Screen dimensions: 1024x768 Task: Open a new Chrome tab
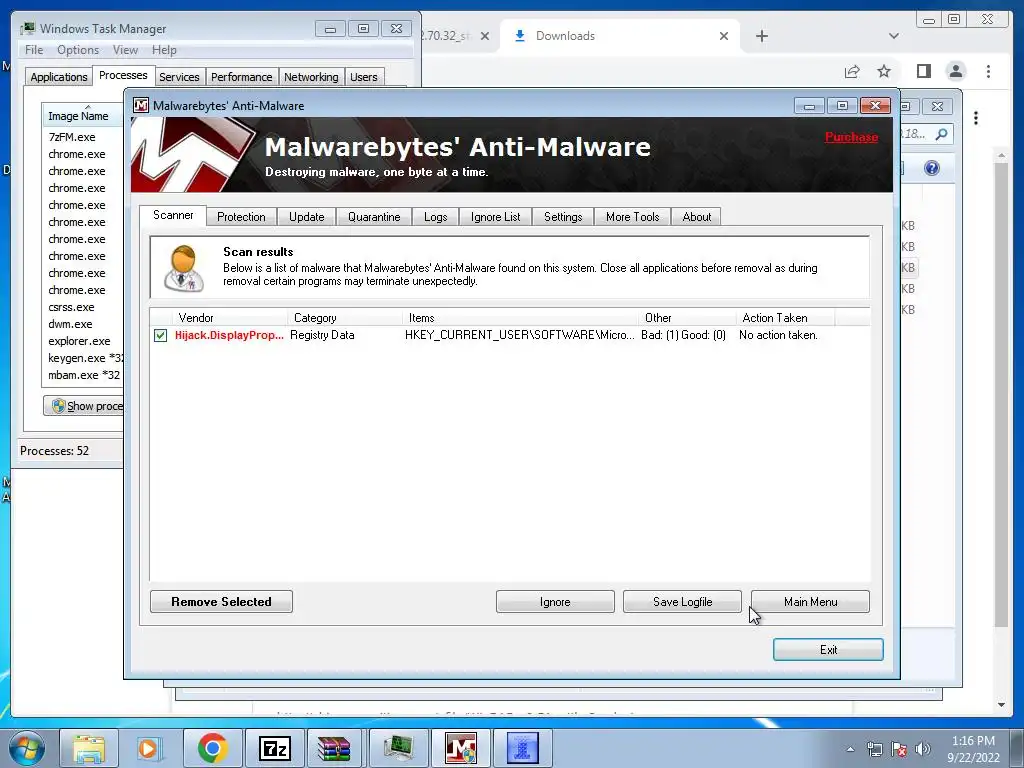761,36
